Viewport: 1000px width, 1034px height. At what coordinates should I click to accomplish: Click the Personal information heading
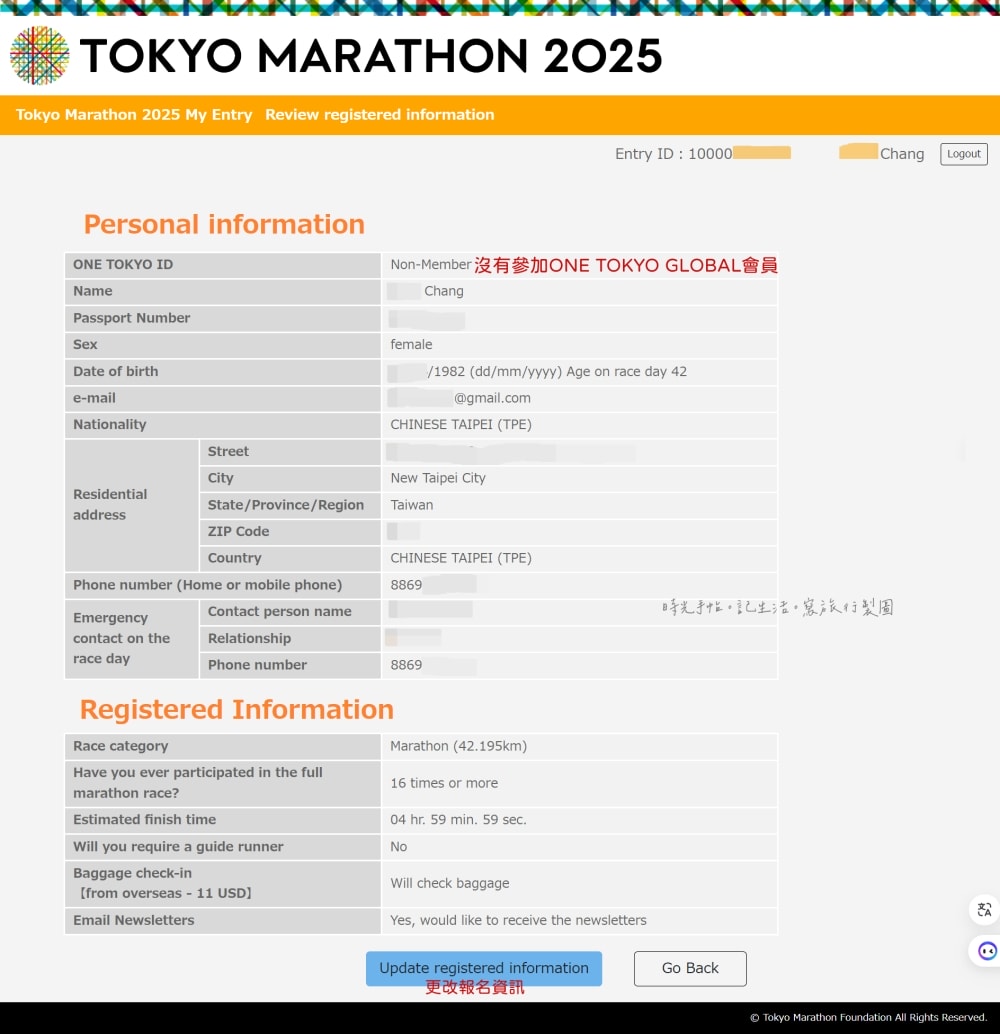(x=224, y=224)
